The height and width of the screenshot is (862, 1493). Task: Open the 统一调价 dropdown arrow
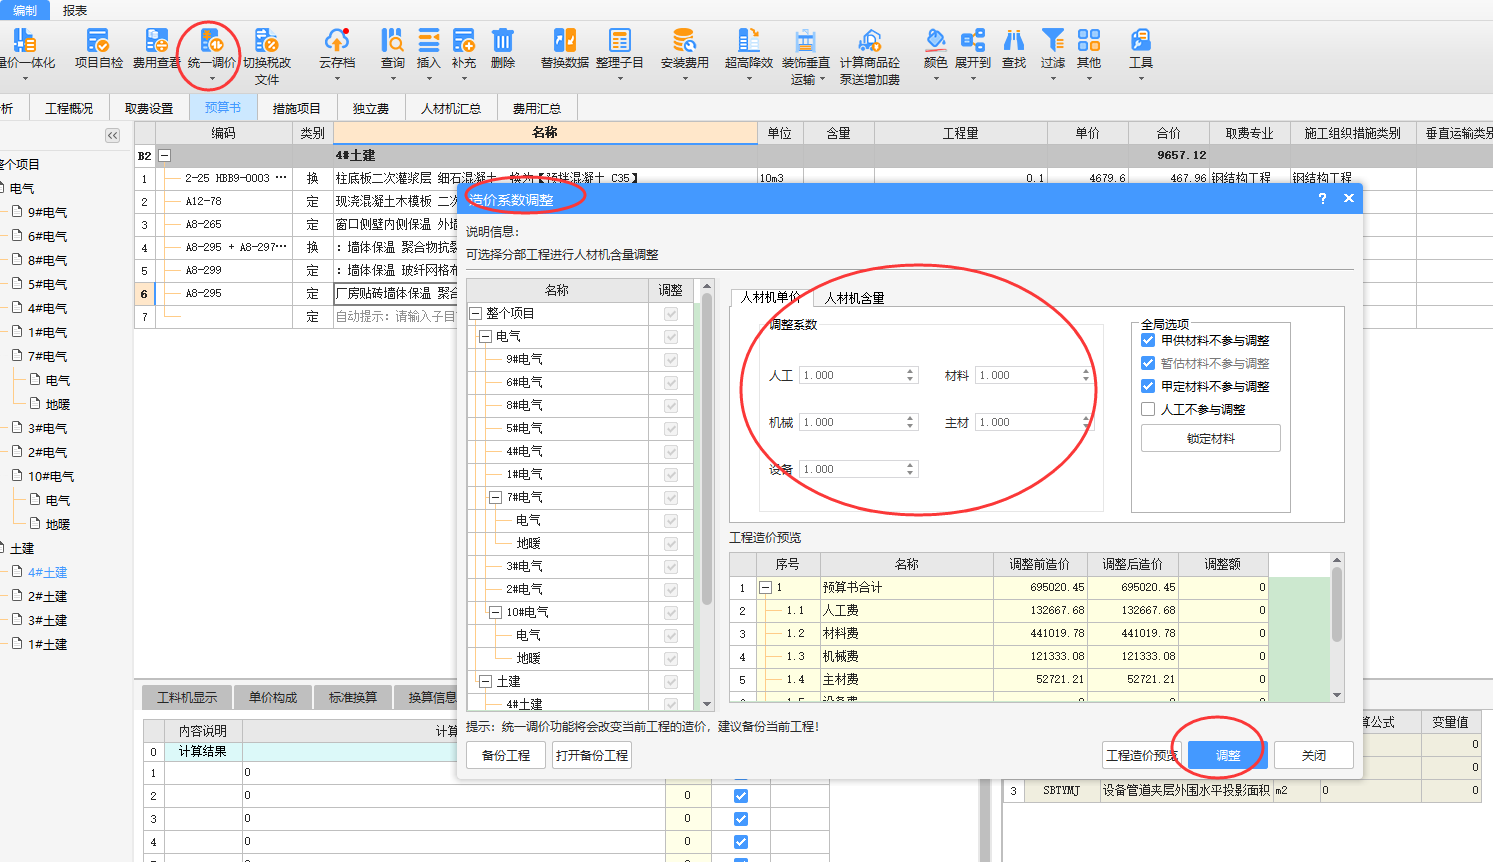[212, 79]
